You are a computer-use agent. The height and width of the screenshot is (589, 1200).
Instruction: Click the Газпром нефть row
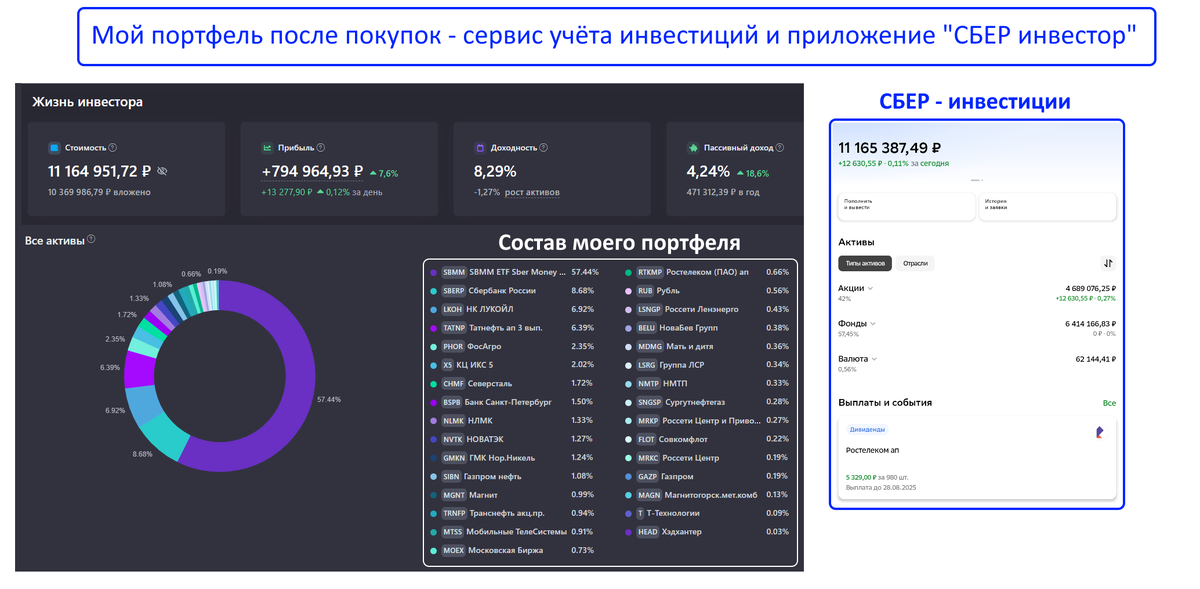(x=513, y=476)
